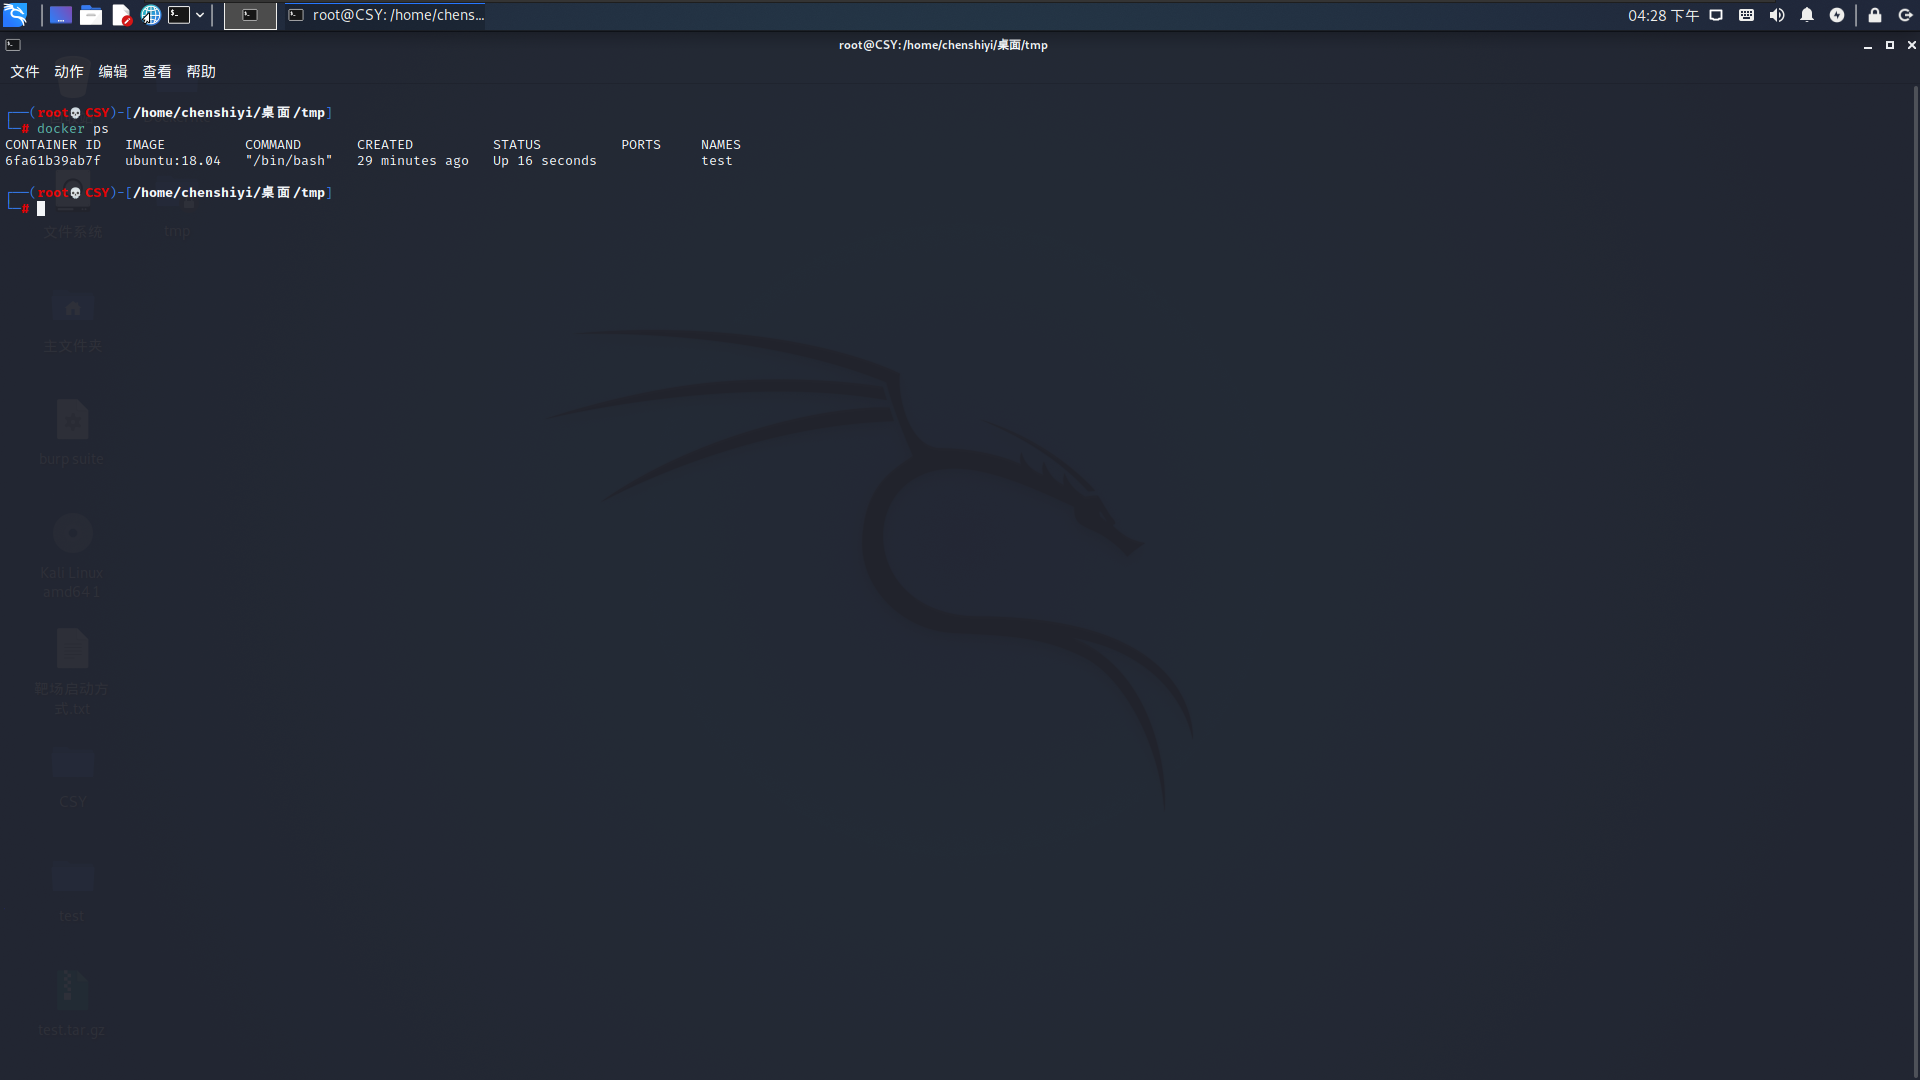Open the file manager launcher
Image resolution: width=1920 pixels, height=1080 pixels.
(x=91, y=15)
